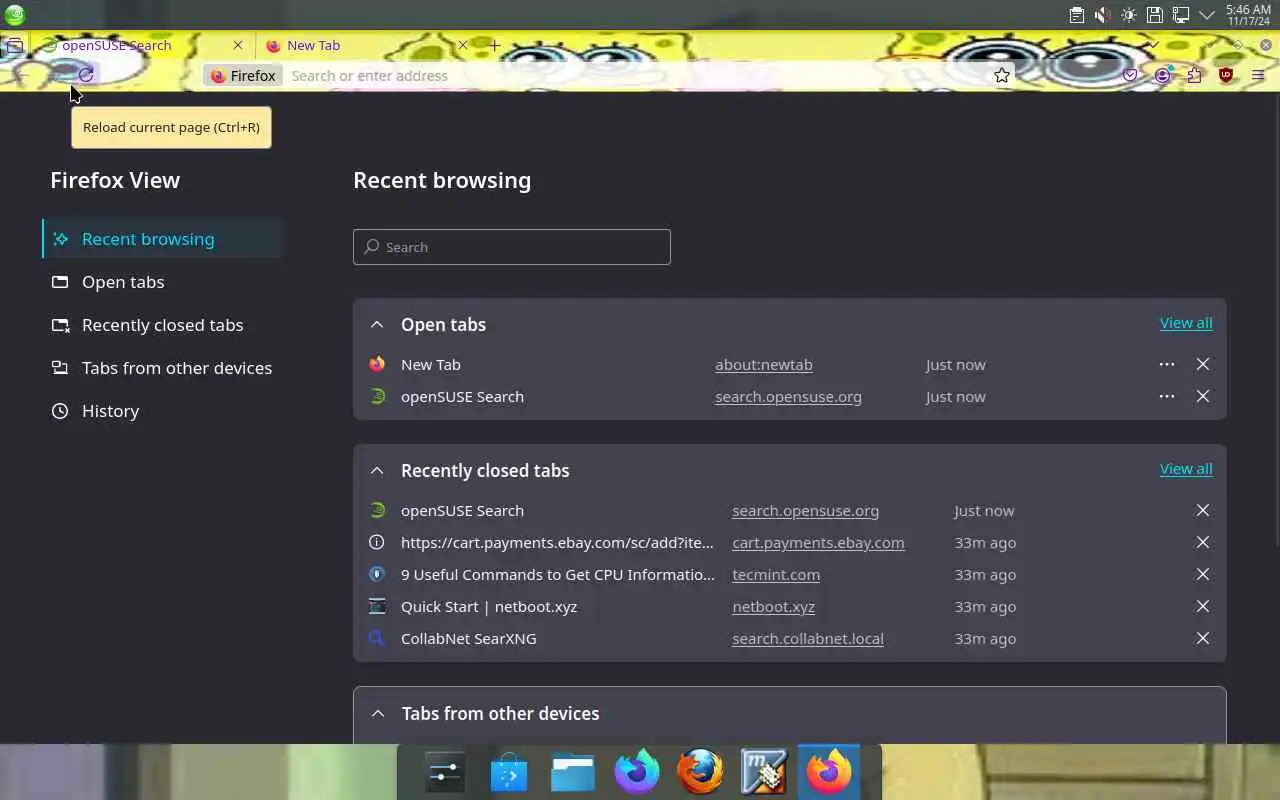Image resolution: width=1280 pixels, height=800 pixels.
Task: Open the file manager from dock
Action: [x=573, y=772]
